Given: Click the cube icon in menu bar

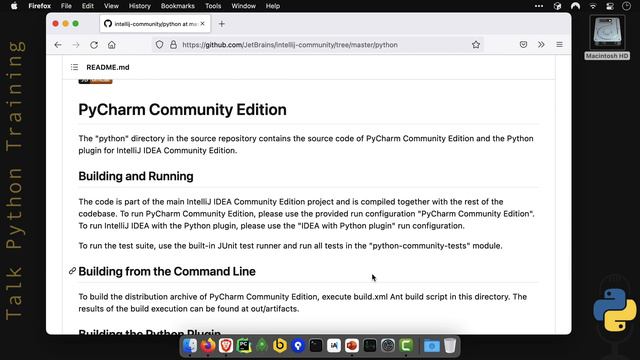Looking at the screenshot, I should pyautogui.click(x=557, y=6).
